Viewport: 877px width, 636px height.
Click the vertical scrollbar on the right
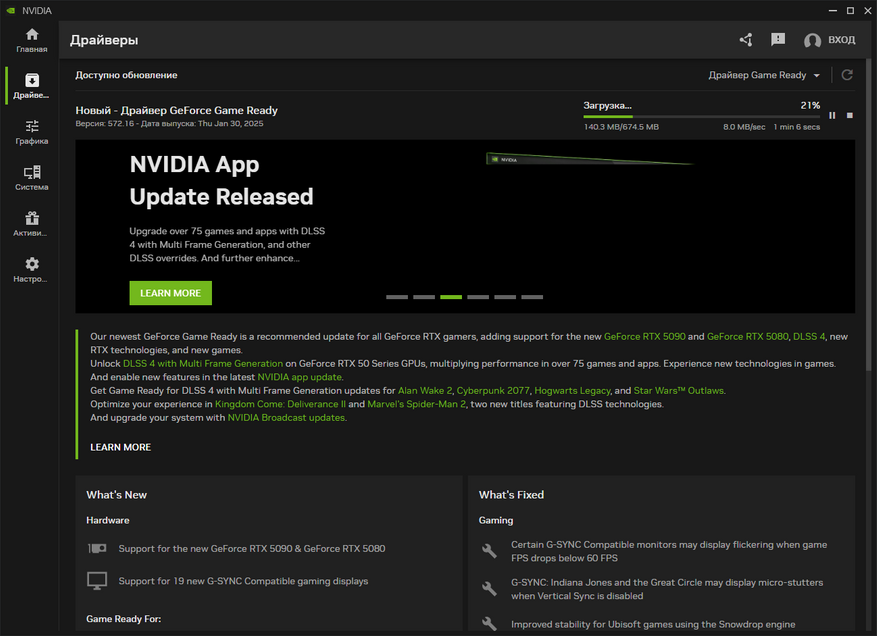click(868, 214)
